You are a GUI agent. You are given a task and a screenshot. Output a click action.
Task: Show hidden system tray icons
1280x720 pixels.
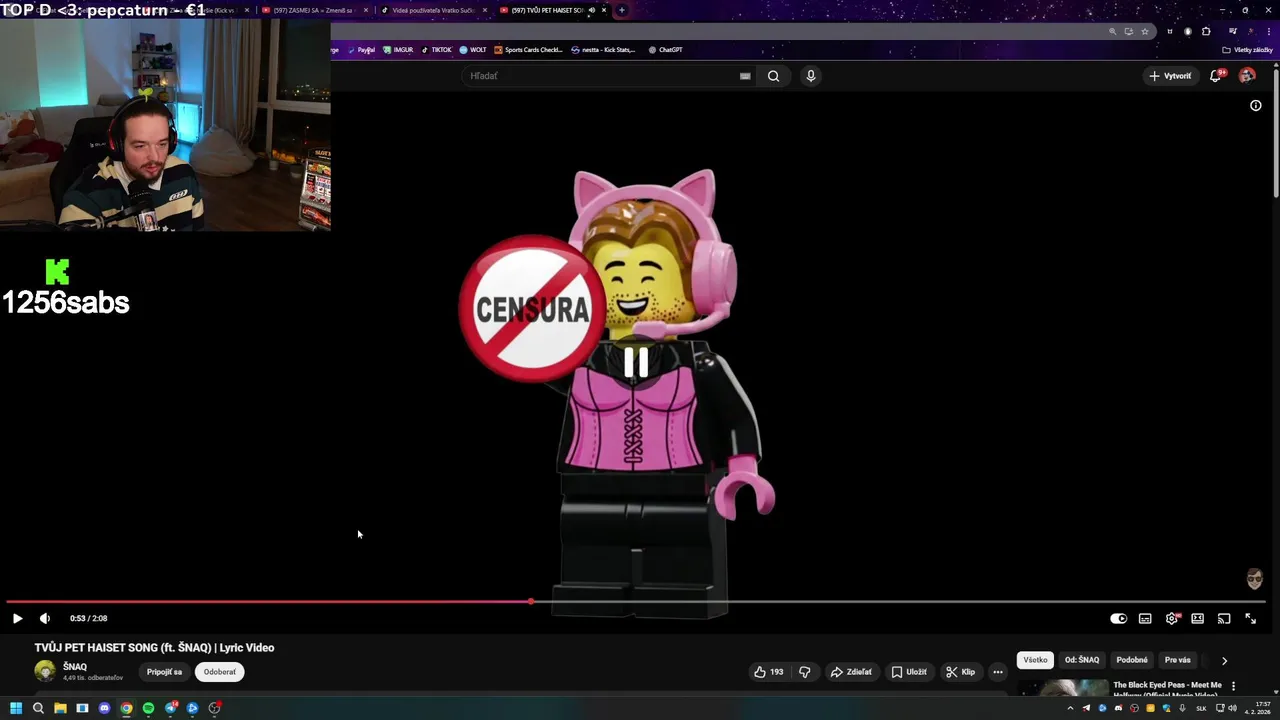point(1070,708)
